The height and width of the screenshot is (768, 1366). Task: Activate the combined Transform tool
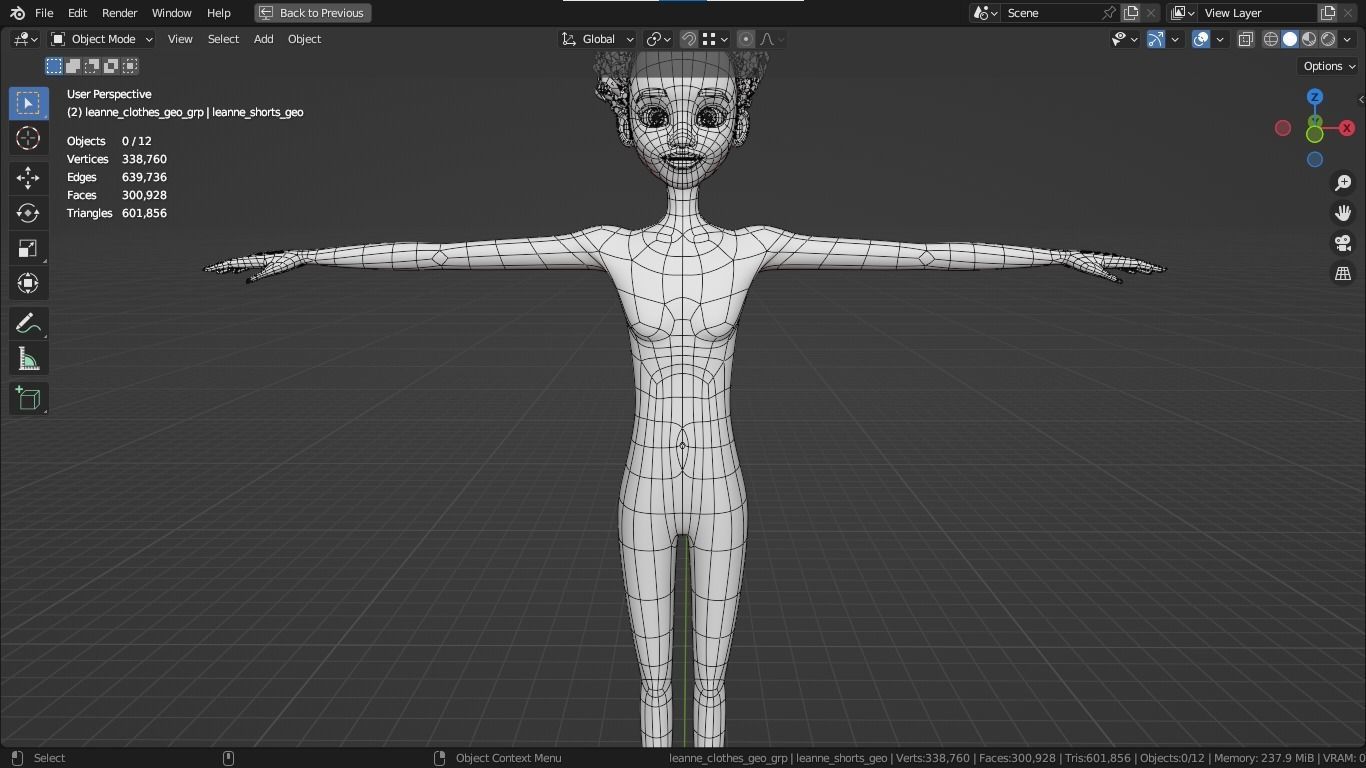28,283
